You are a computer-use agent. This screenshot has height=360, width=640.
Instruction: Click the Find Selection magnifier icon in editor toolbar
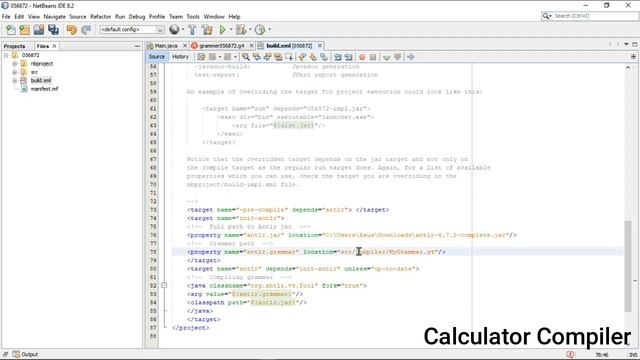coord(246,57)
